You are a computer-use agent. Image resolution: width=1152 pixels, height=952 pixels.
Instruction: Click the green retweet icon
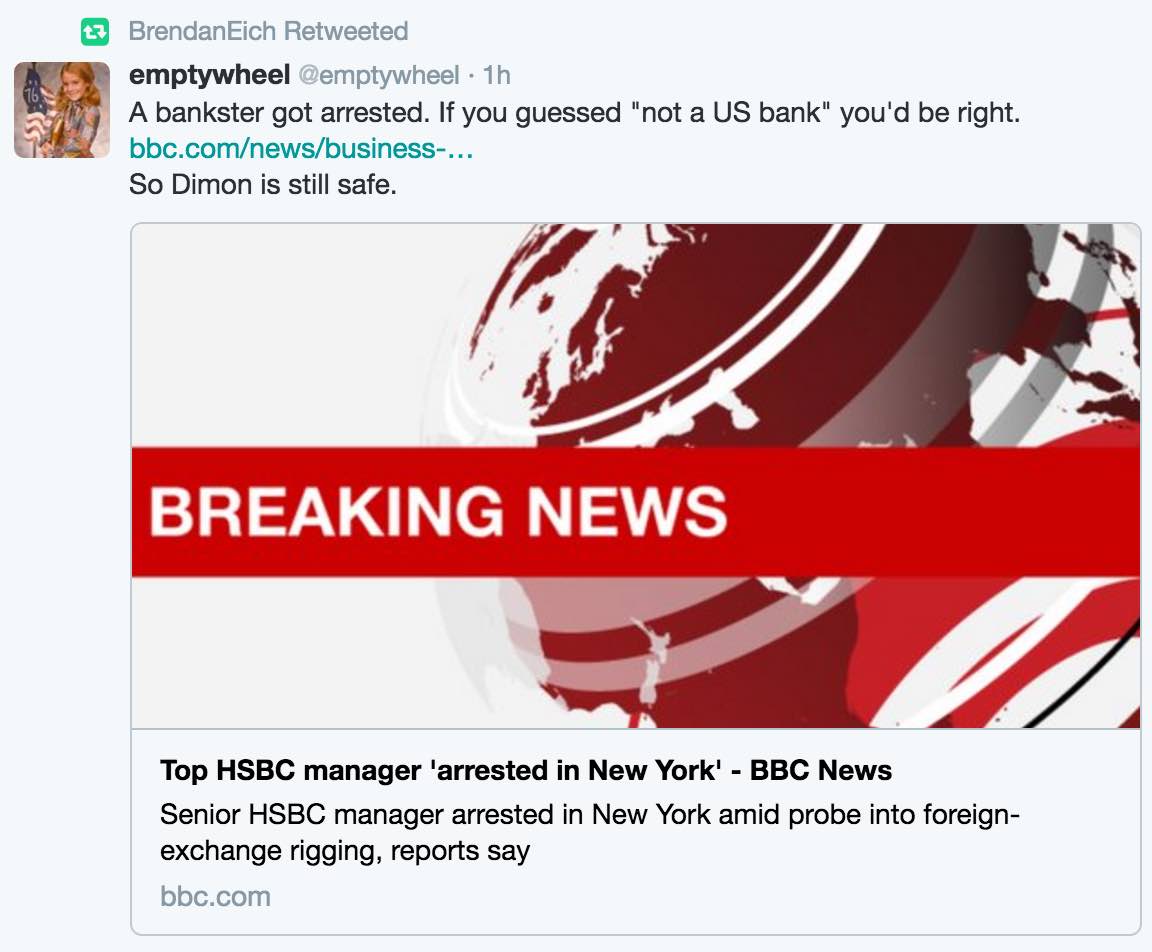(x=94, y=32)
